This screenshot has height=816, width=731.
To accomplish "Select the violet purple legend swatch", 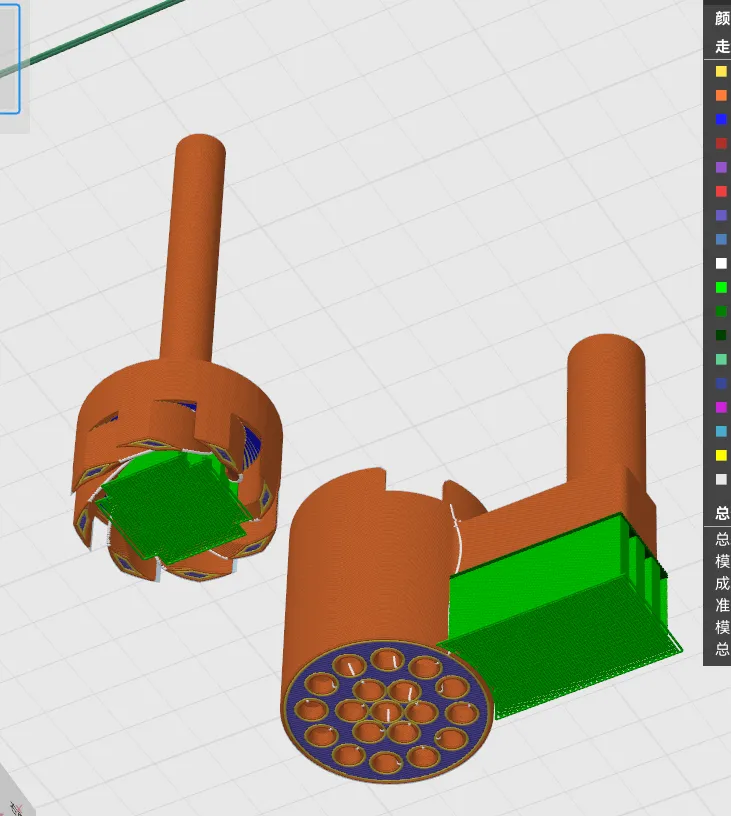I will point(721,167).
